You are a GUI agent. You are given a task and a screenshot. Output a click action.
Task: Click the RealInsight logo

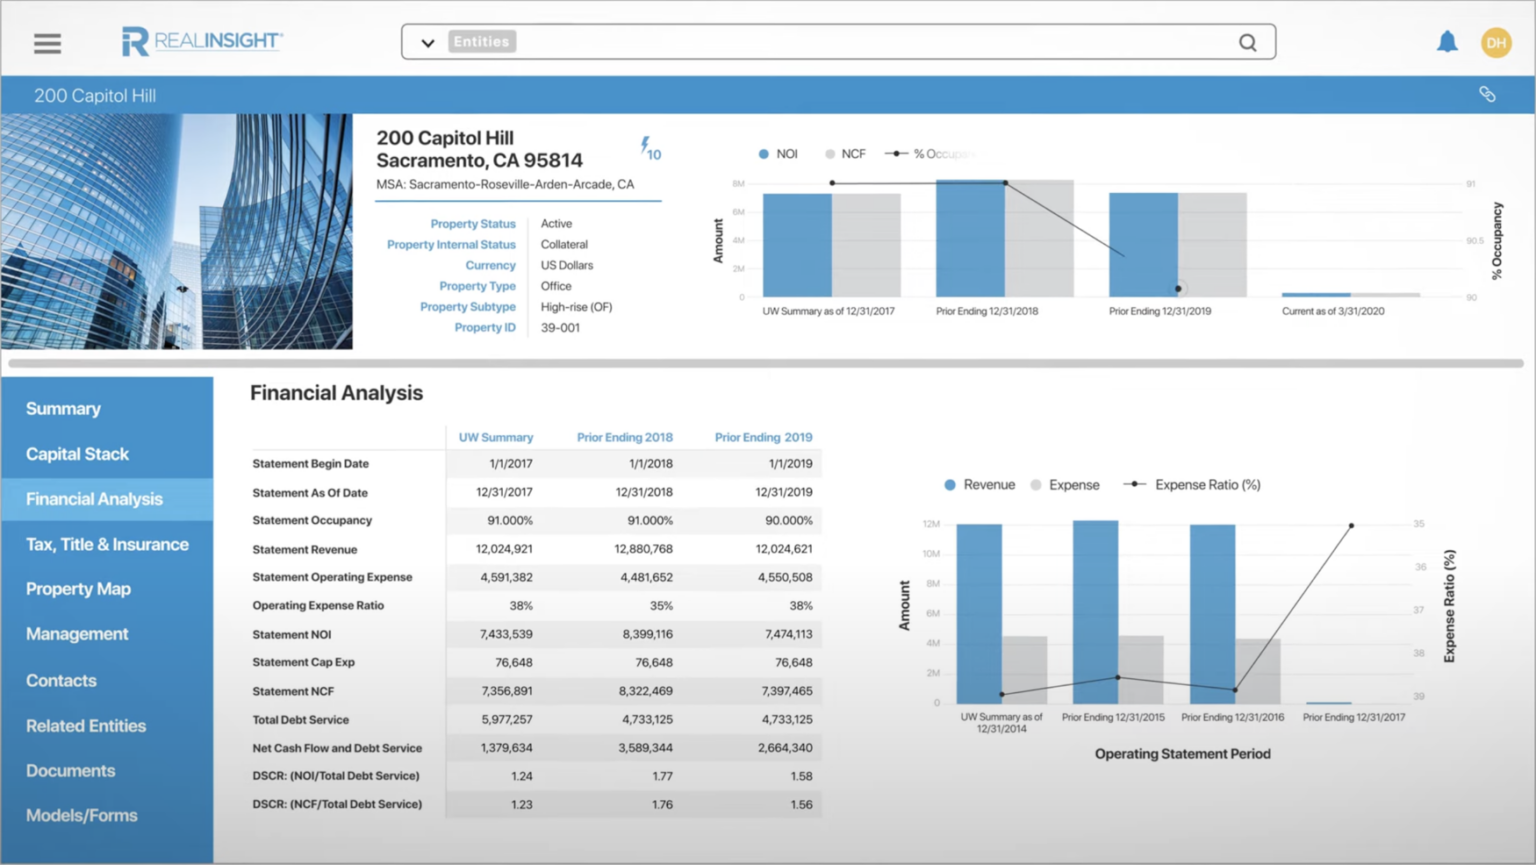[200, 42]
